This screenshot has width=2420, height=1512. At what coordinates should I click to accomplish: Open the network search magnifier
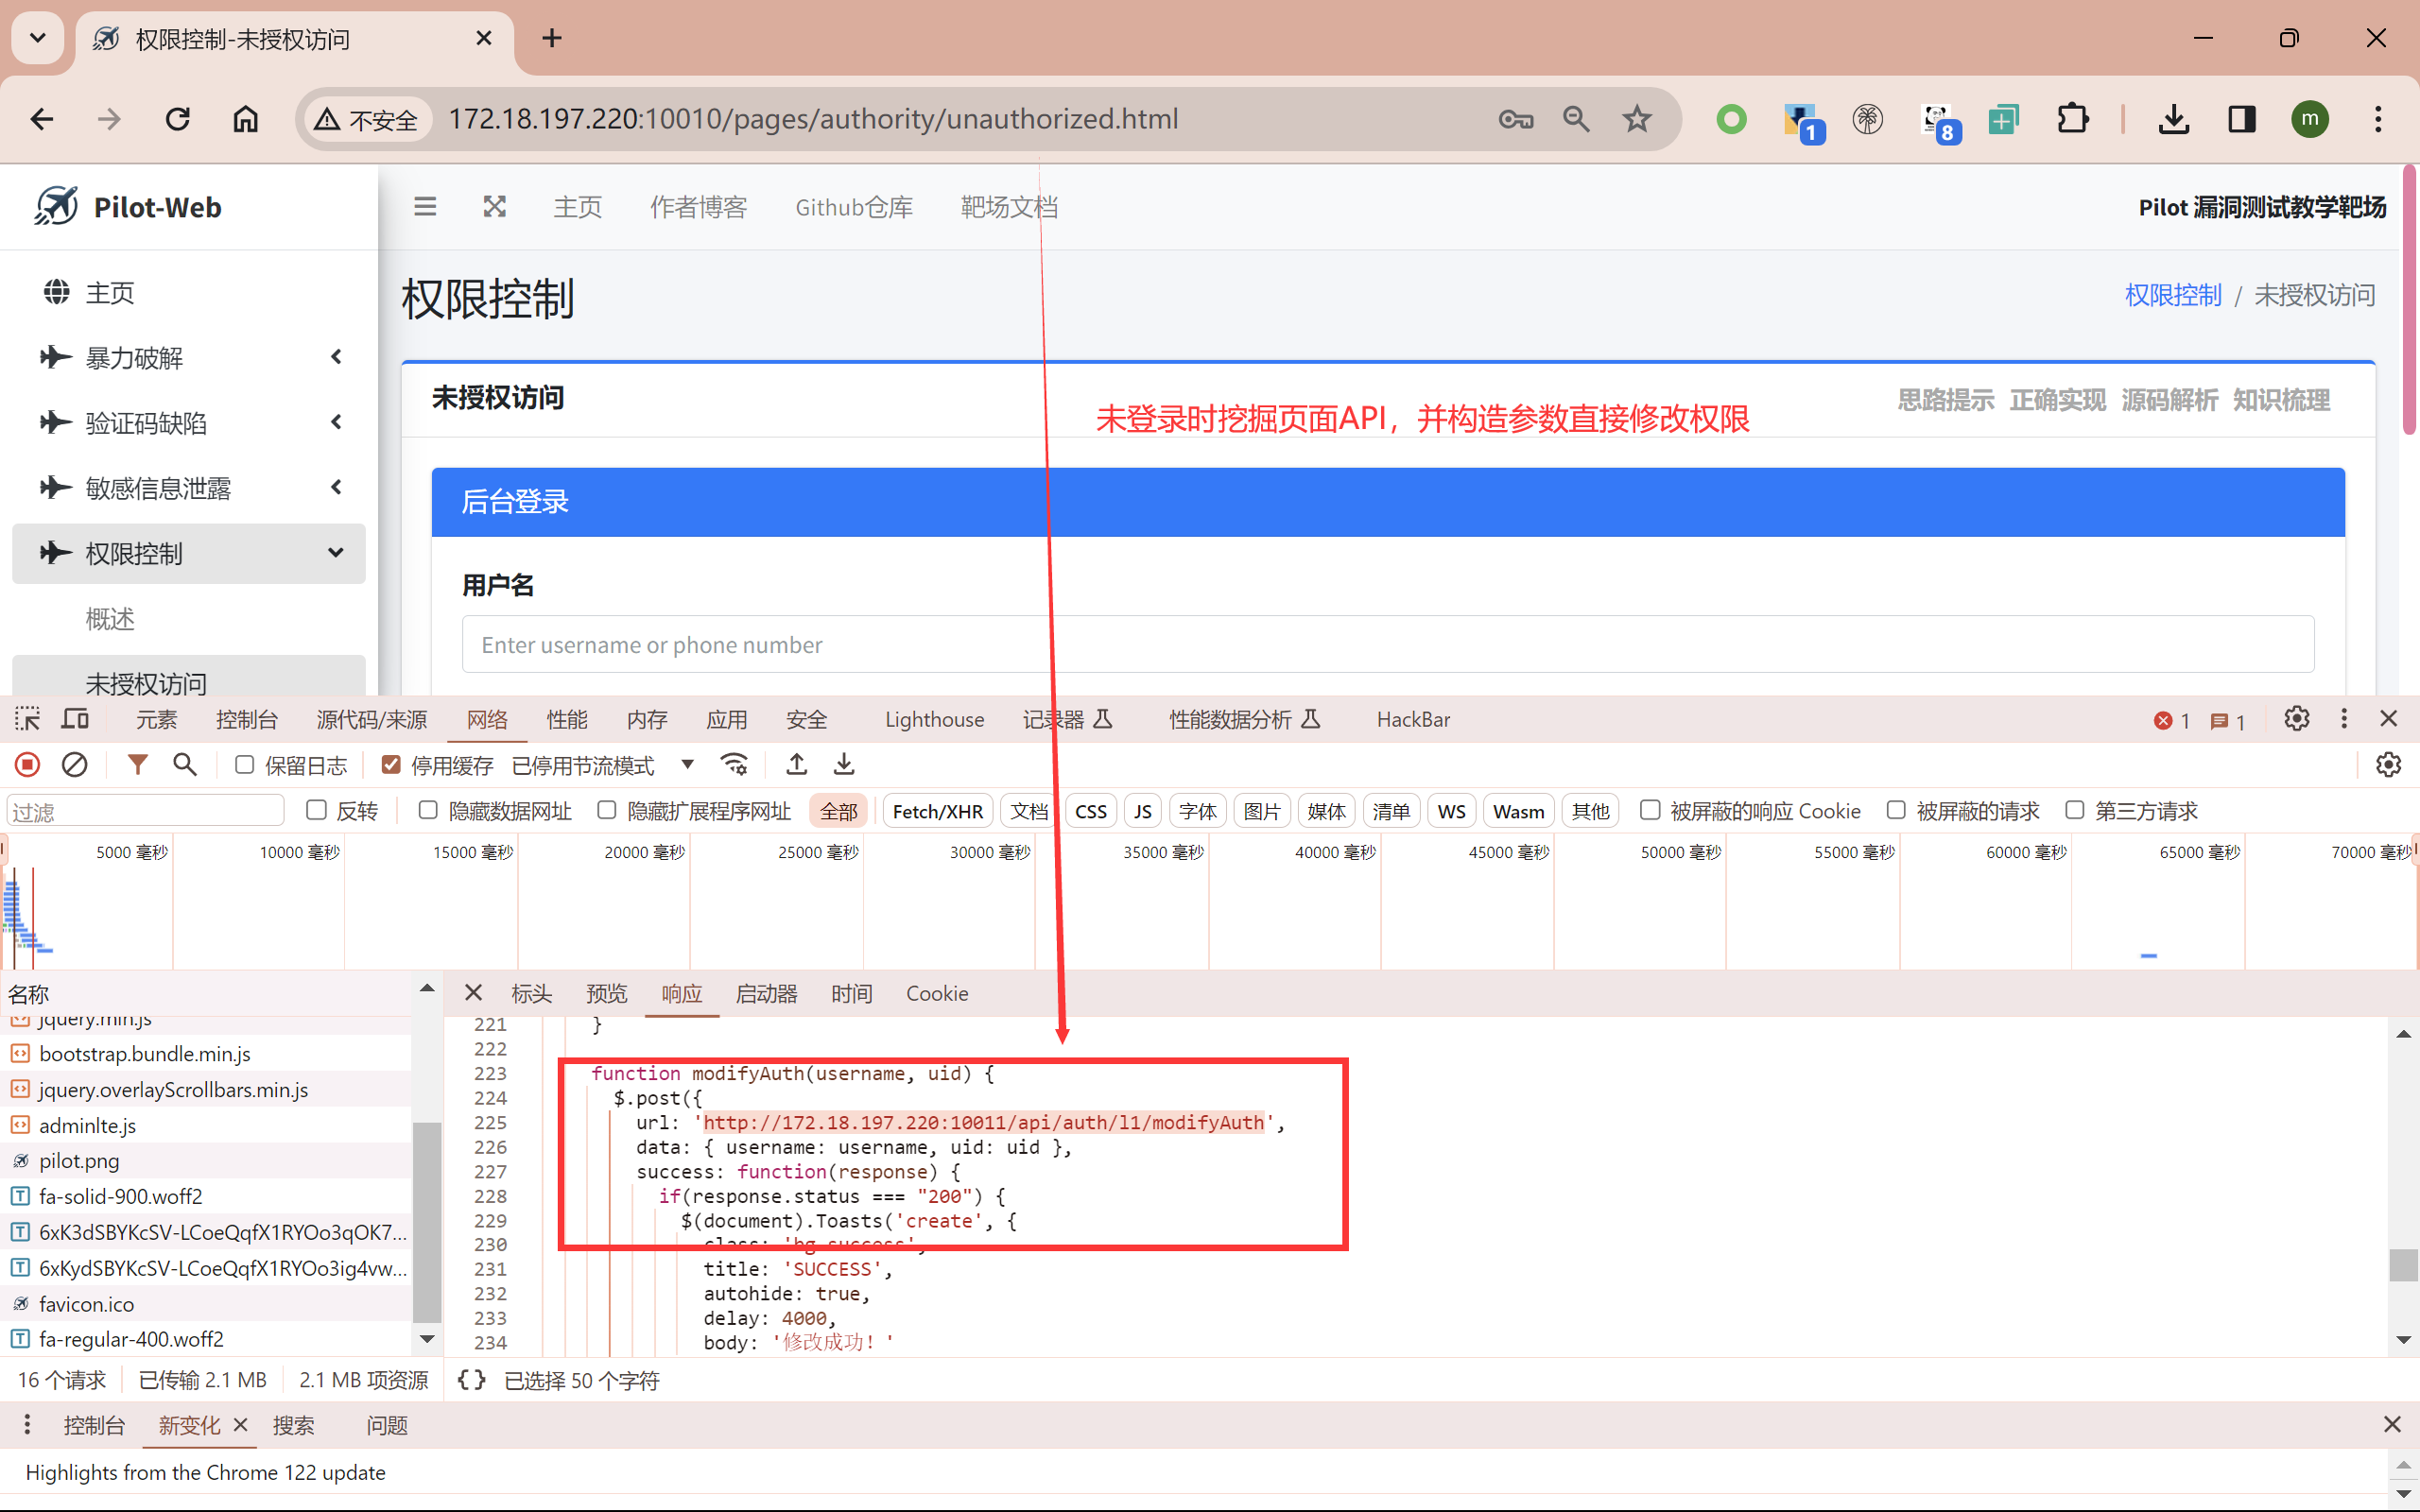[184, 765]
